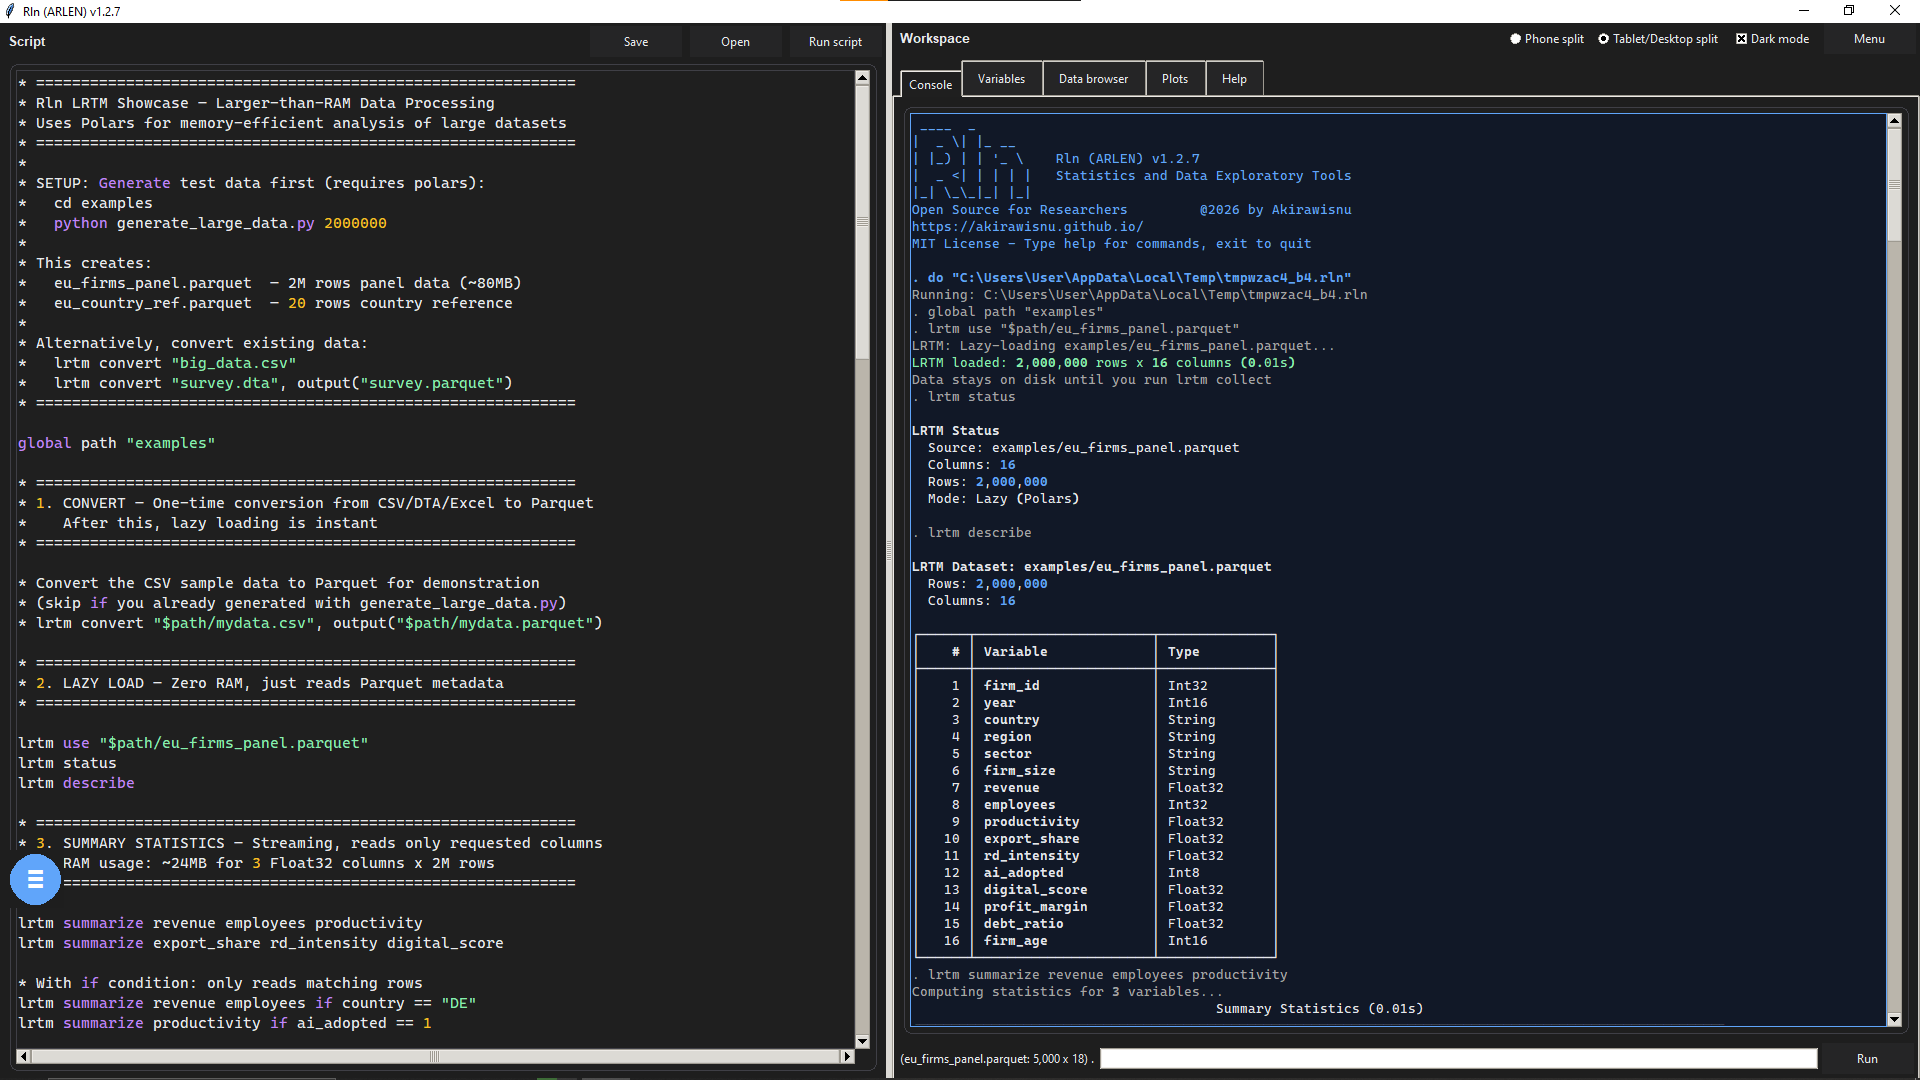Click the Type column header in table

pos(1183,652)
